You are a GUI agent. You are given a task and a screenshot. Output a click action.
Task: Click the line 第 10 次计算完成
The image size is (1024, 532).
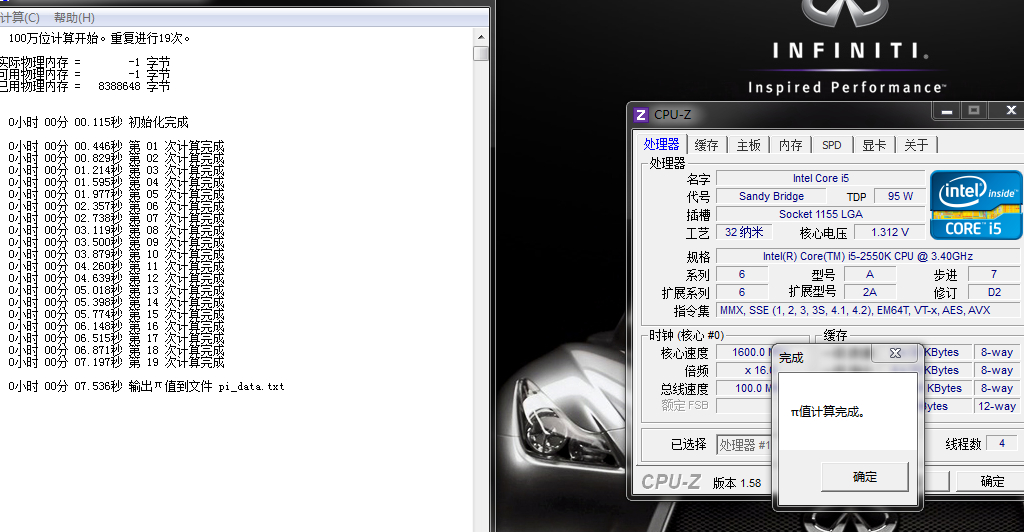pyautogui.click(x=116, y=254)
